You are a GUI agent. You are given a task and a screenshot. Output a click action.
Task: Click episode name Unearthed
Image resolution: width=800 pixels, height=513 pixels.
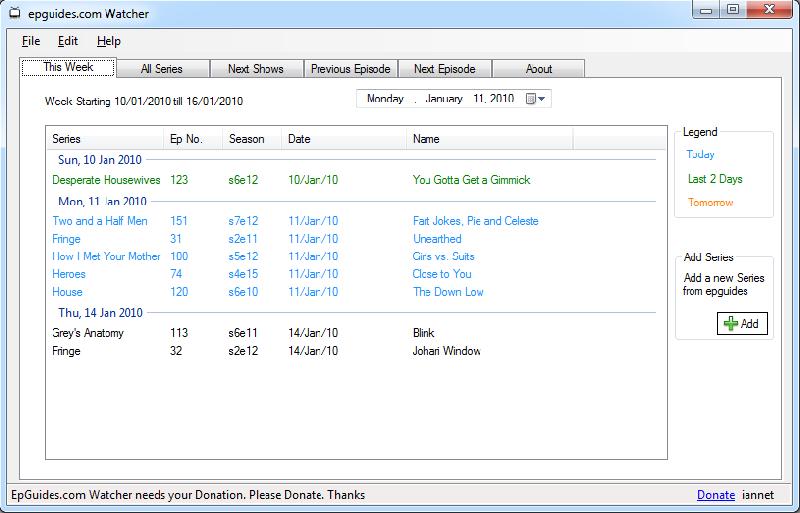click(x=437, y=239)
